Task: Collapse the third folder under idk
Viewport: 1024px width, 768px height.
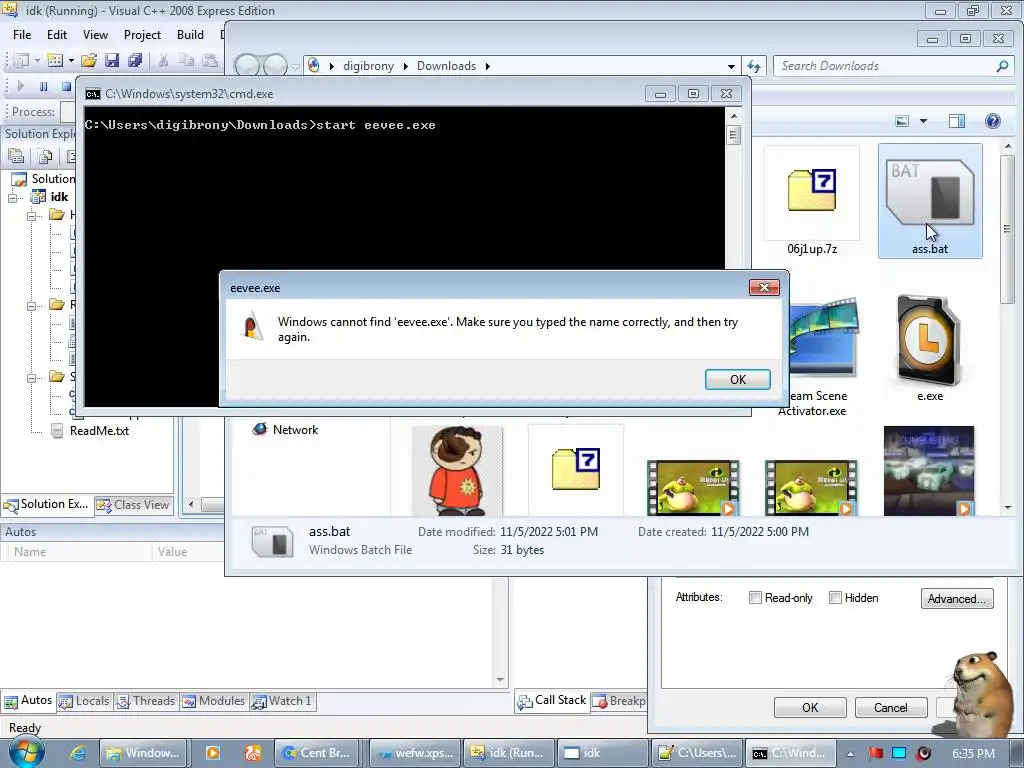Action: click(x=31, y=377)
